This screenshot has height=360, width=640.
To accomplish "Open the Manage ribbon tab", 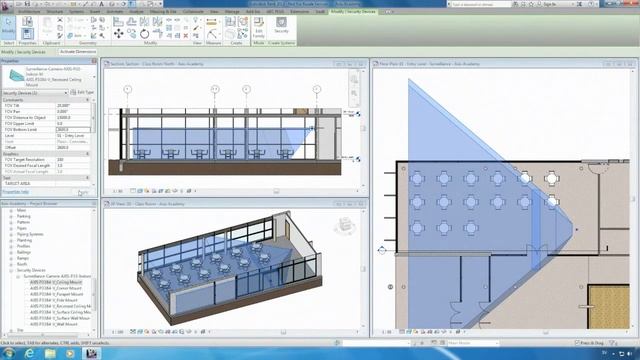I will pyautogui.click(x=232, y=12).
